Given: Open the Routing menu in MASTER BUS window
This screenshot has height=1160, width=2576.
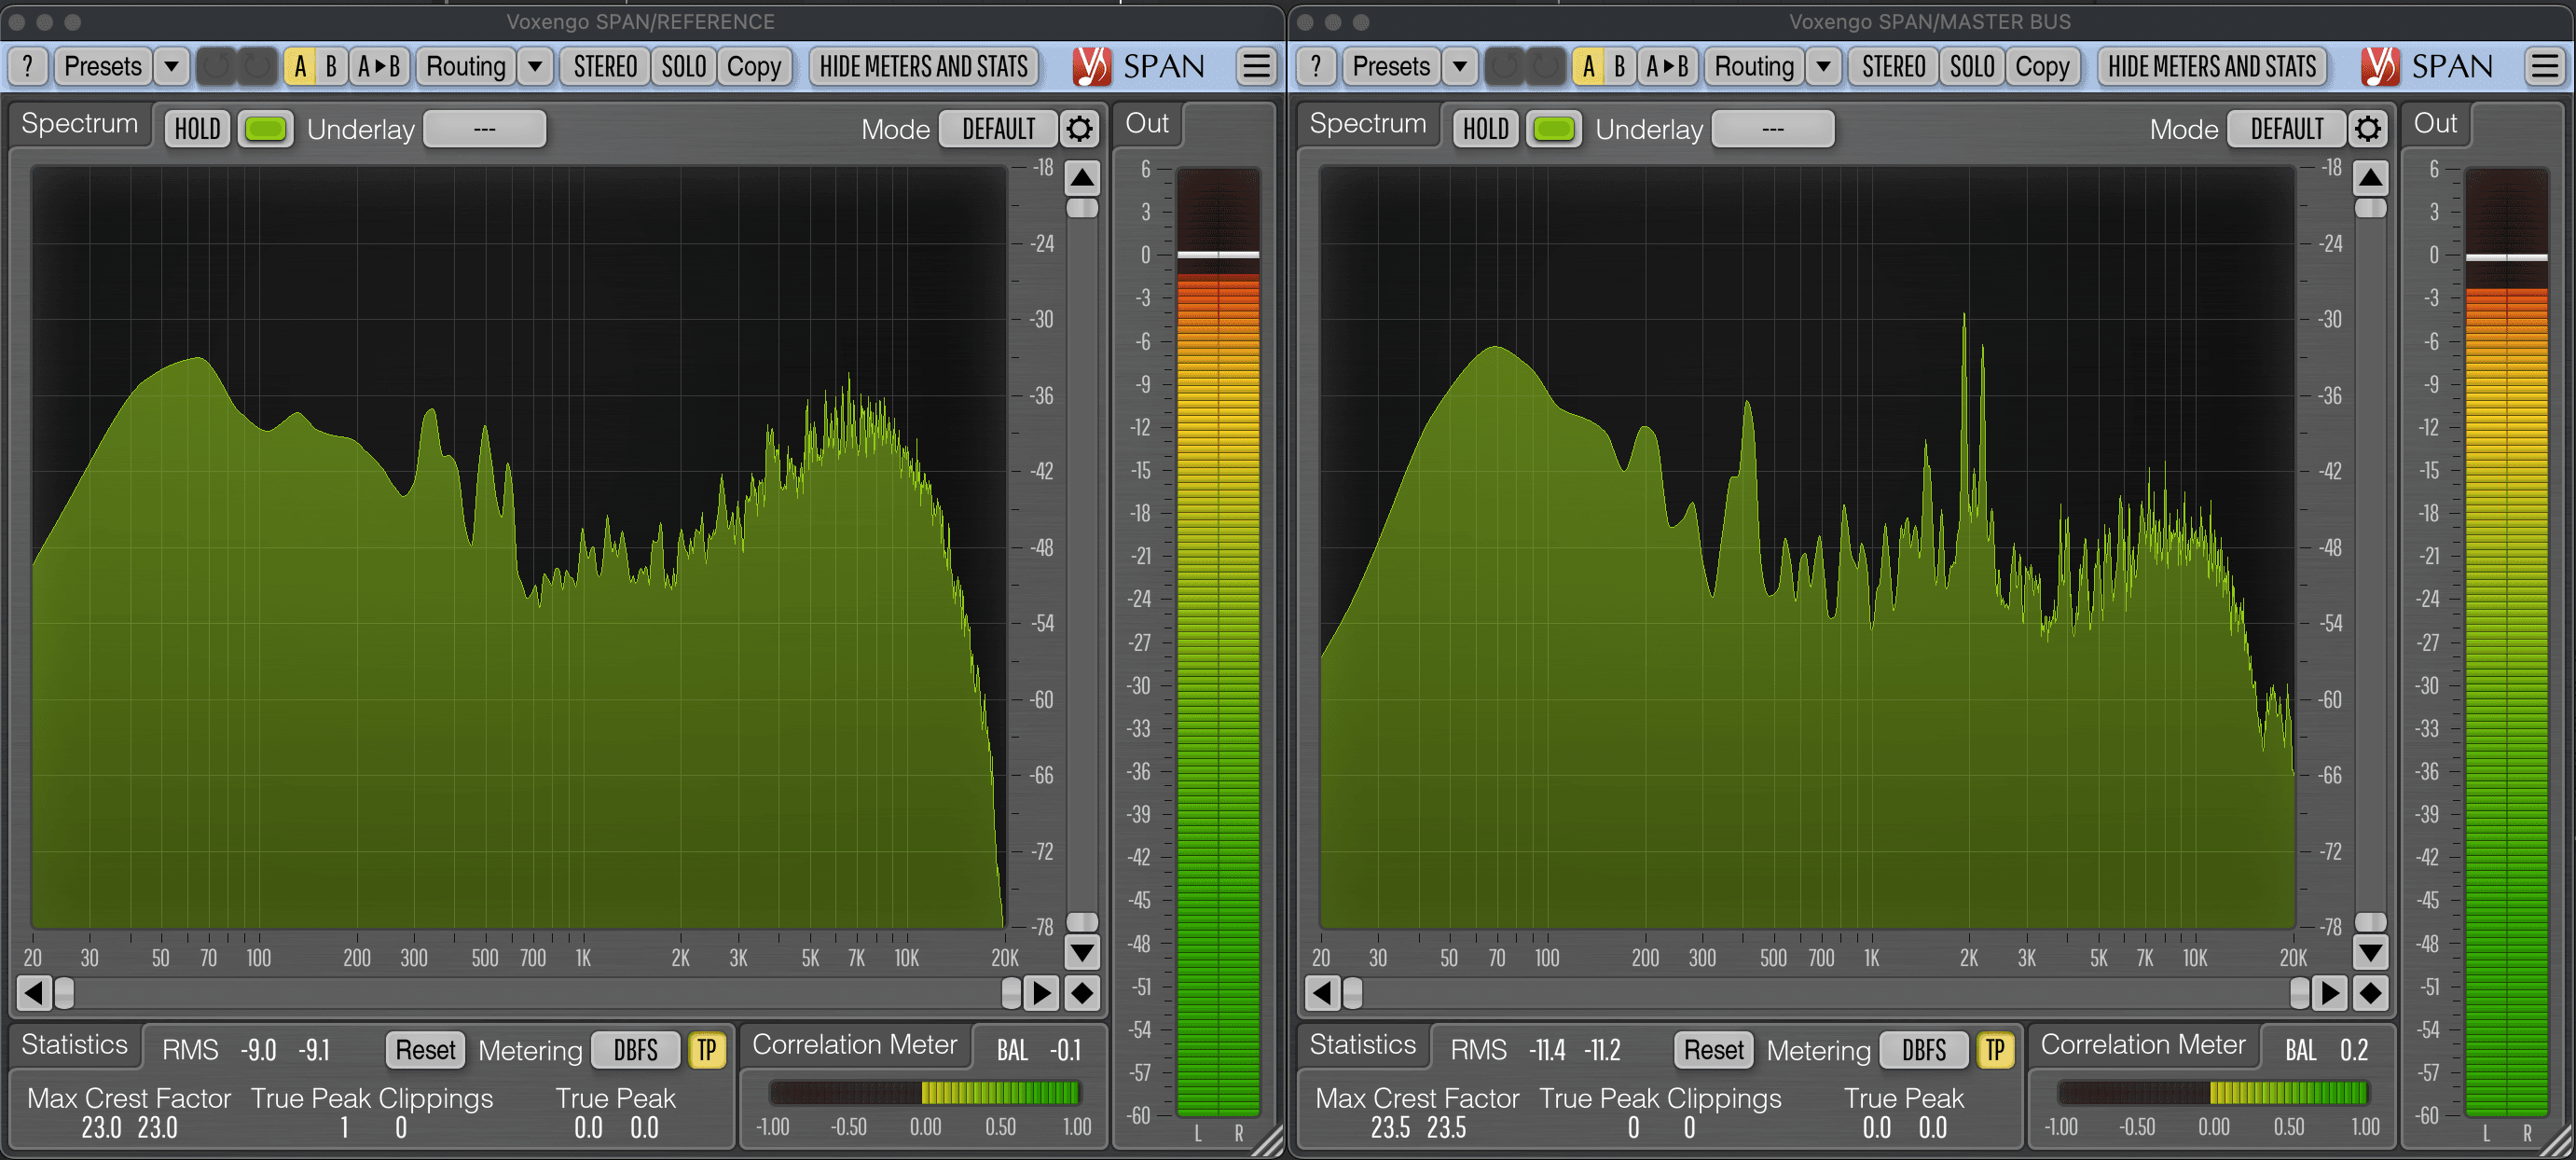Looking at the screenshot, I should pyautogui.click(x=1754, y=67).
